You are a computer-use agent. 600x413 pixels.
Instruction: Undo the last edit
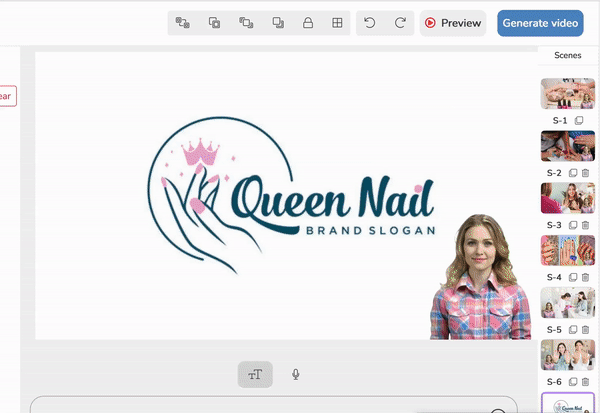pyautogui.click(x=370, y=23)
